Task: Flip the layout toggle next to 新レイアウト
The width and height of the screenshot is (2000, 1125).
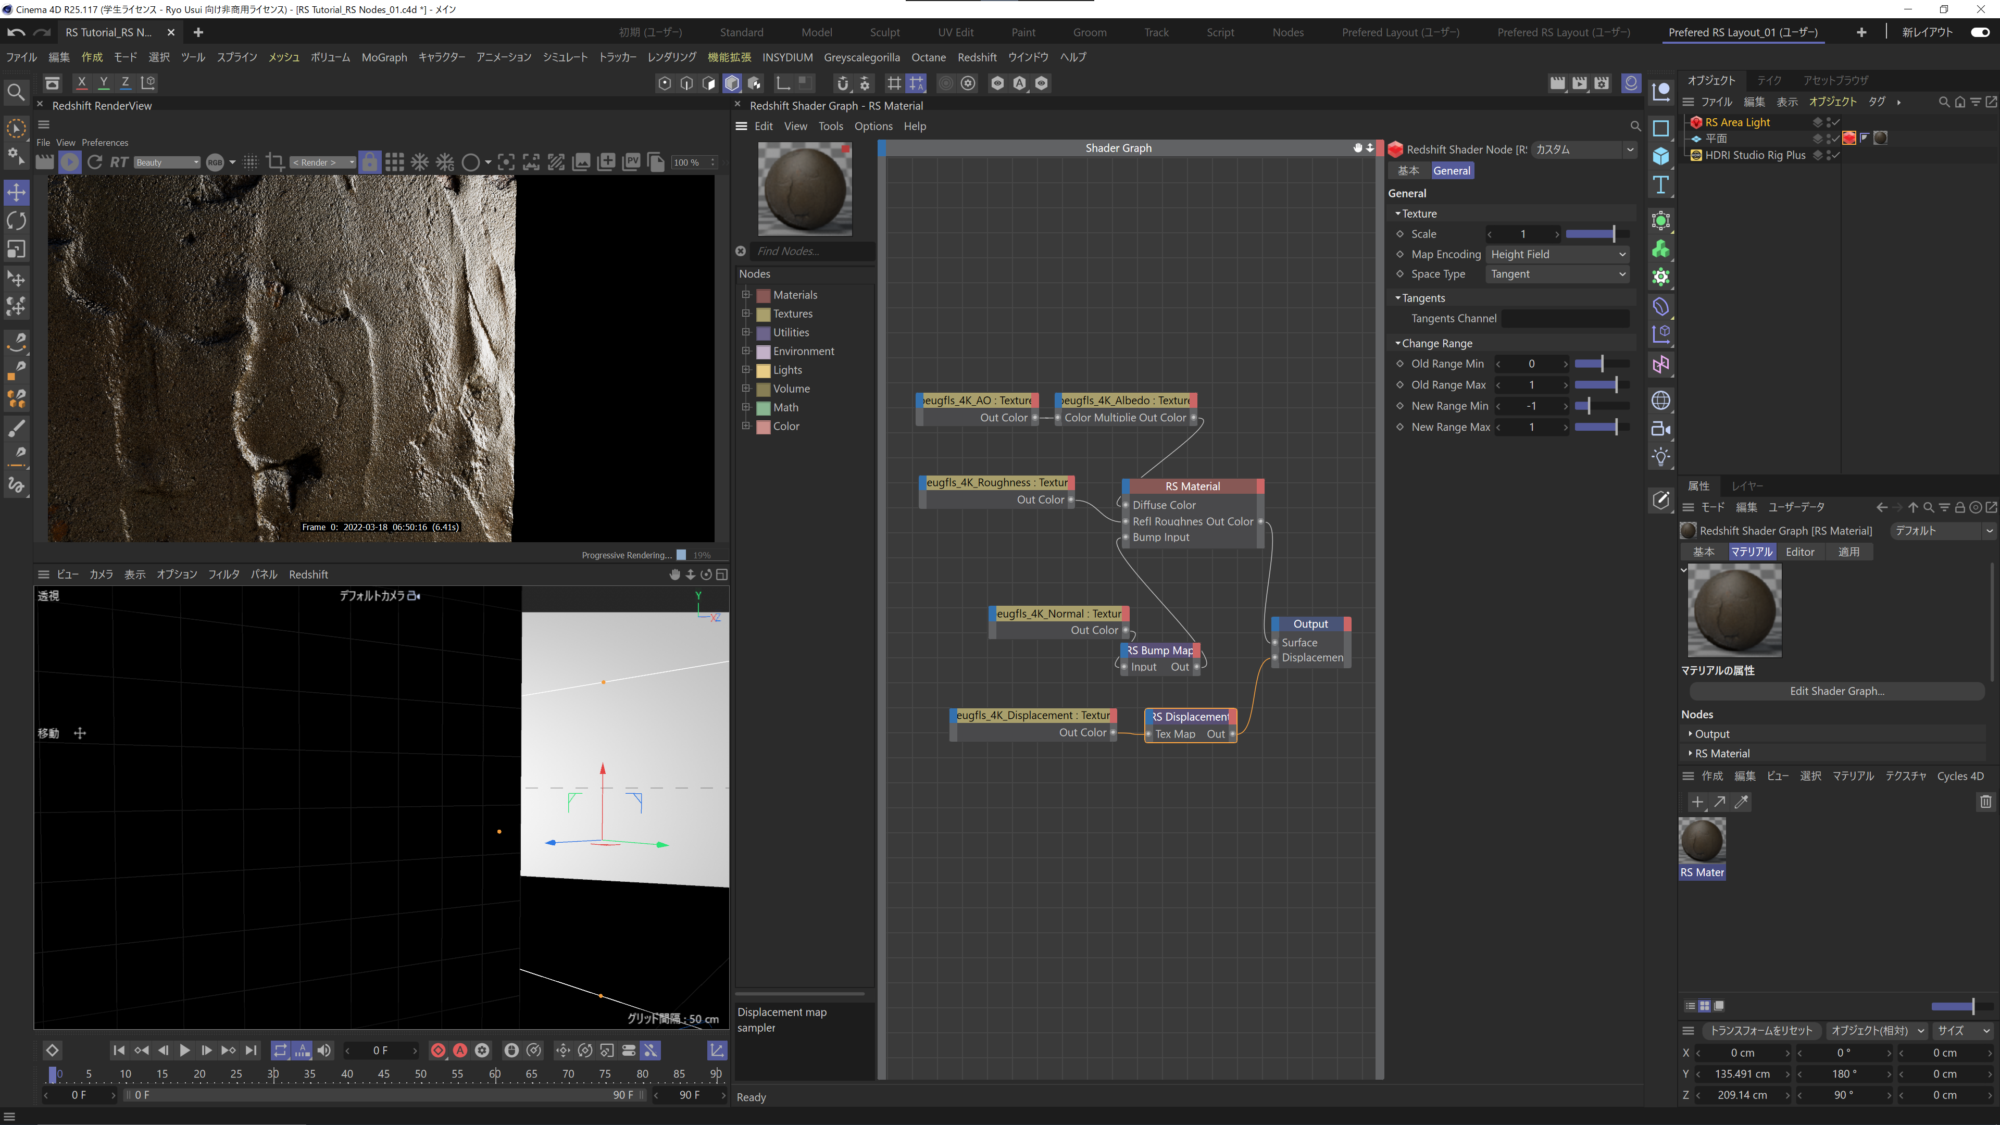Action: 1981,31
